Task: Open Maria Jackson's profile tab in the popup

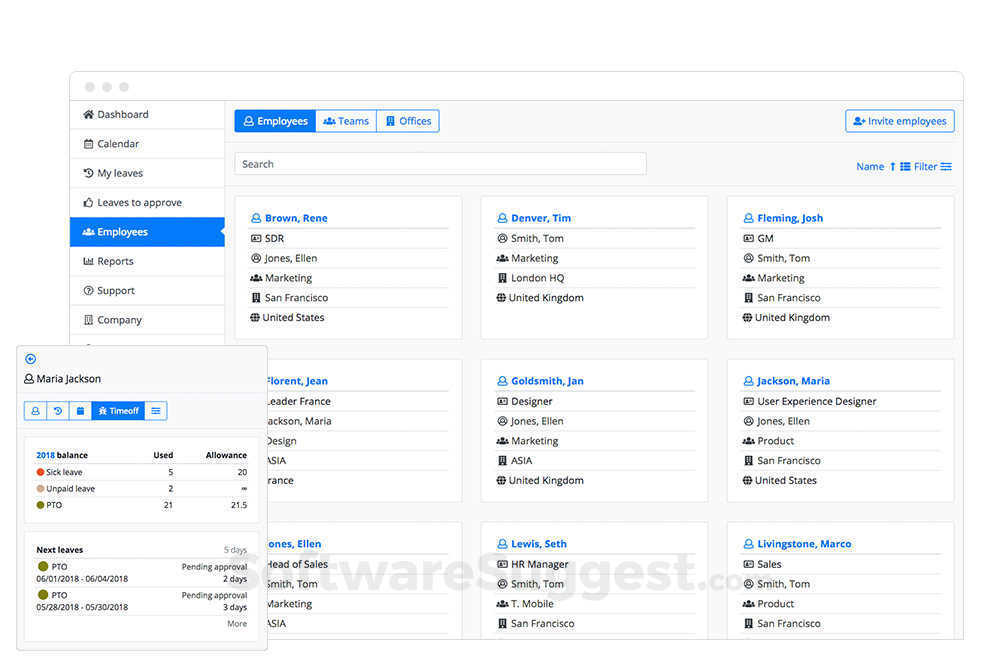Action: (x=35, y=410)
